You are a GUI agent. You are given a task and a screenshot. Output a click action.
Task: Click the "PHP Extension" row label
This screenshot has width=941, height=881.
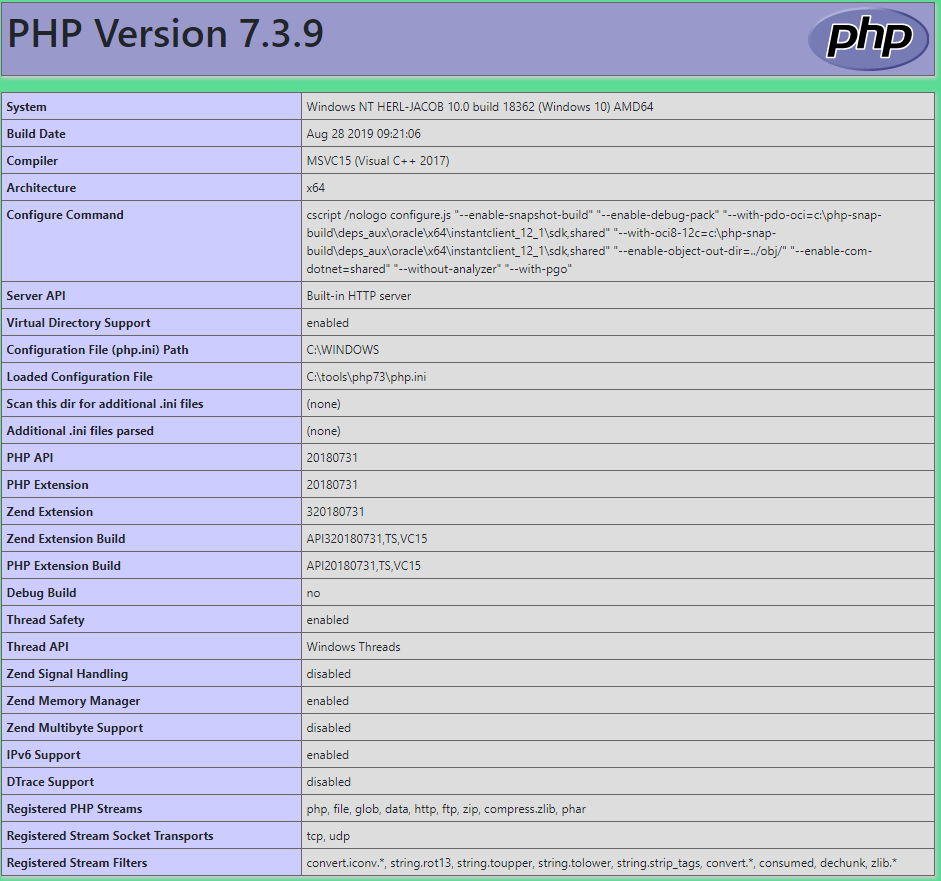click(47, 485)
